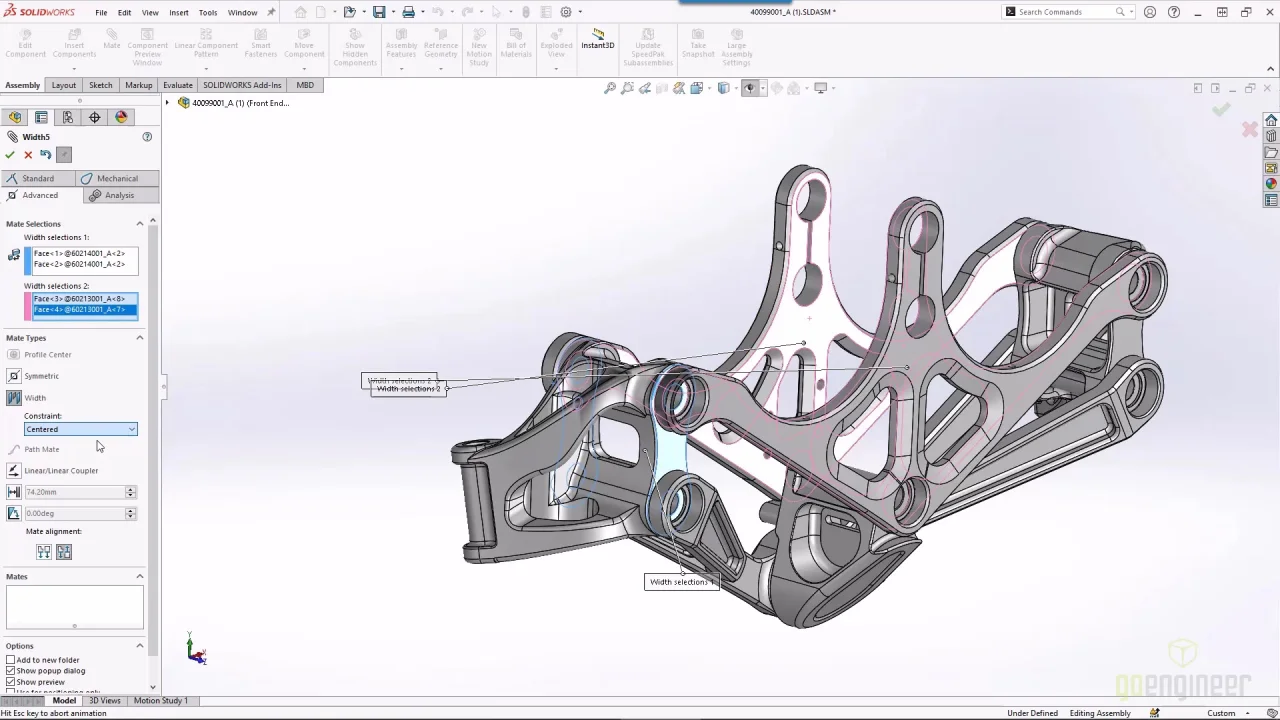This screenshot has width=1280, height=720.
Task: Collapse the Mate Types section
Action: pyautogui.click(x=139, y=338)
